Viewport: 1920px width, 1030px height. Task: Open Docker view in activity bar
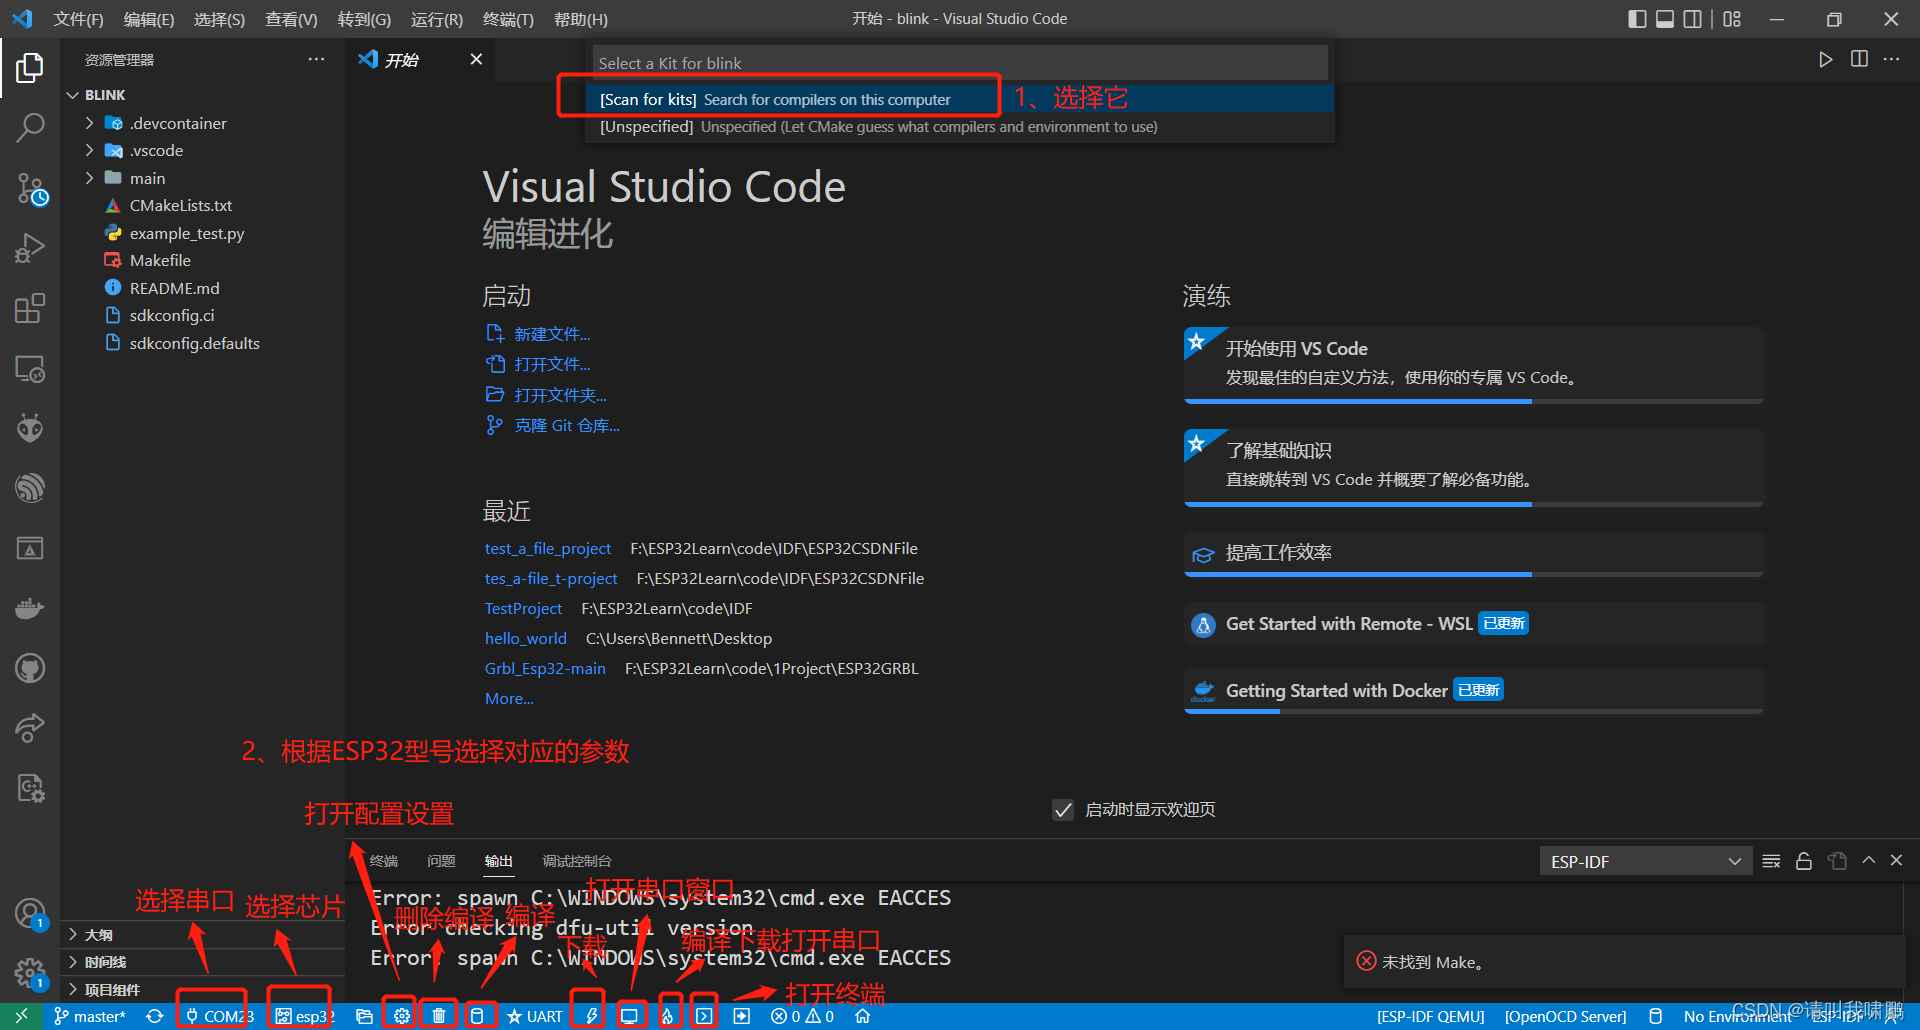(x=30, y=608)
